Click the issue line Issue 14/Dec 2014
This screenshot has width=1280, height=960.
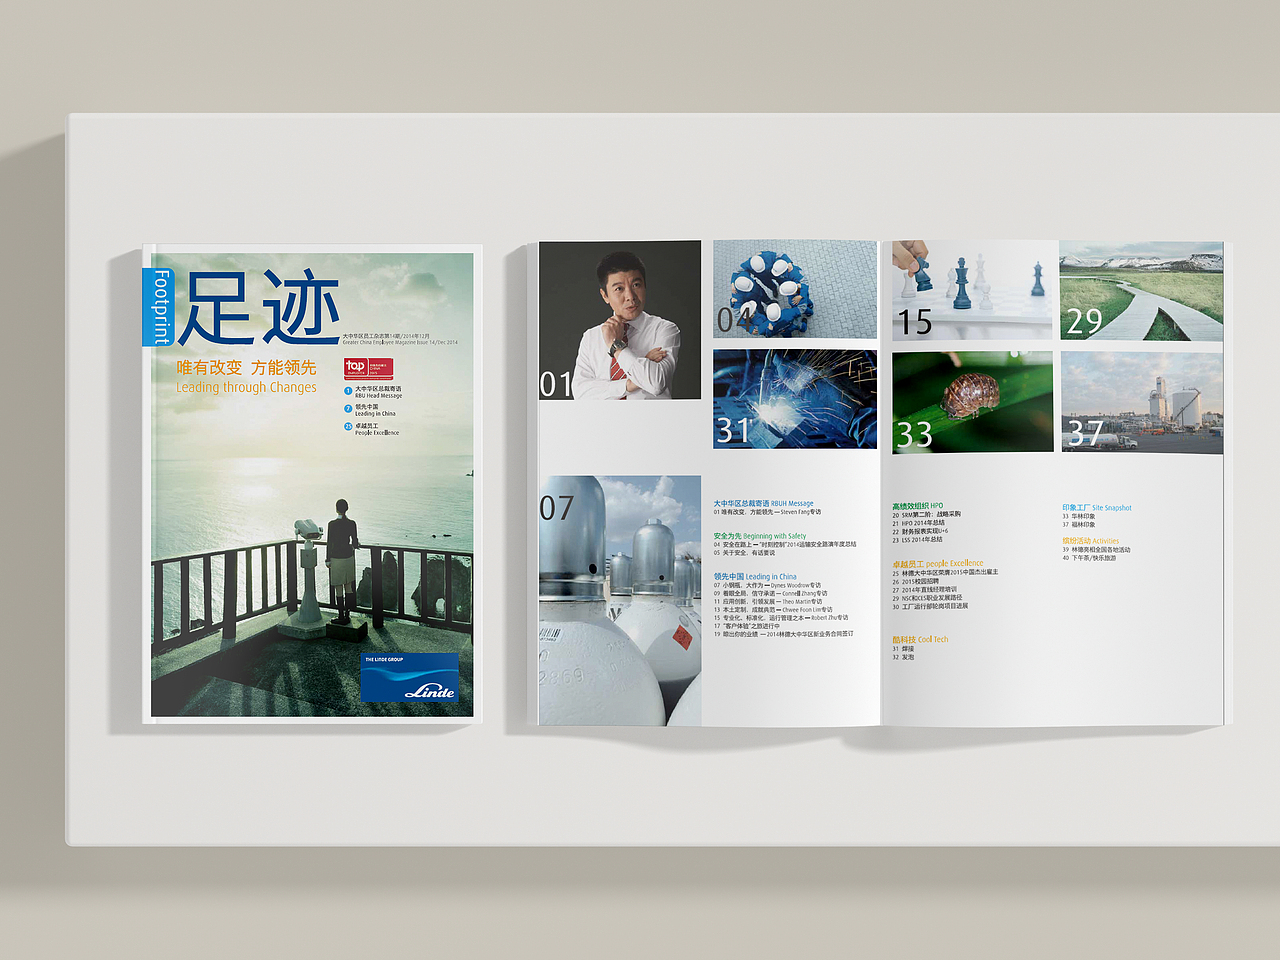[x=400, y=342]
